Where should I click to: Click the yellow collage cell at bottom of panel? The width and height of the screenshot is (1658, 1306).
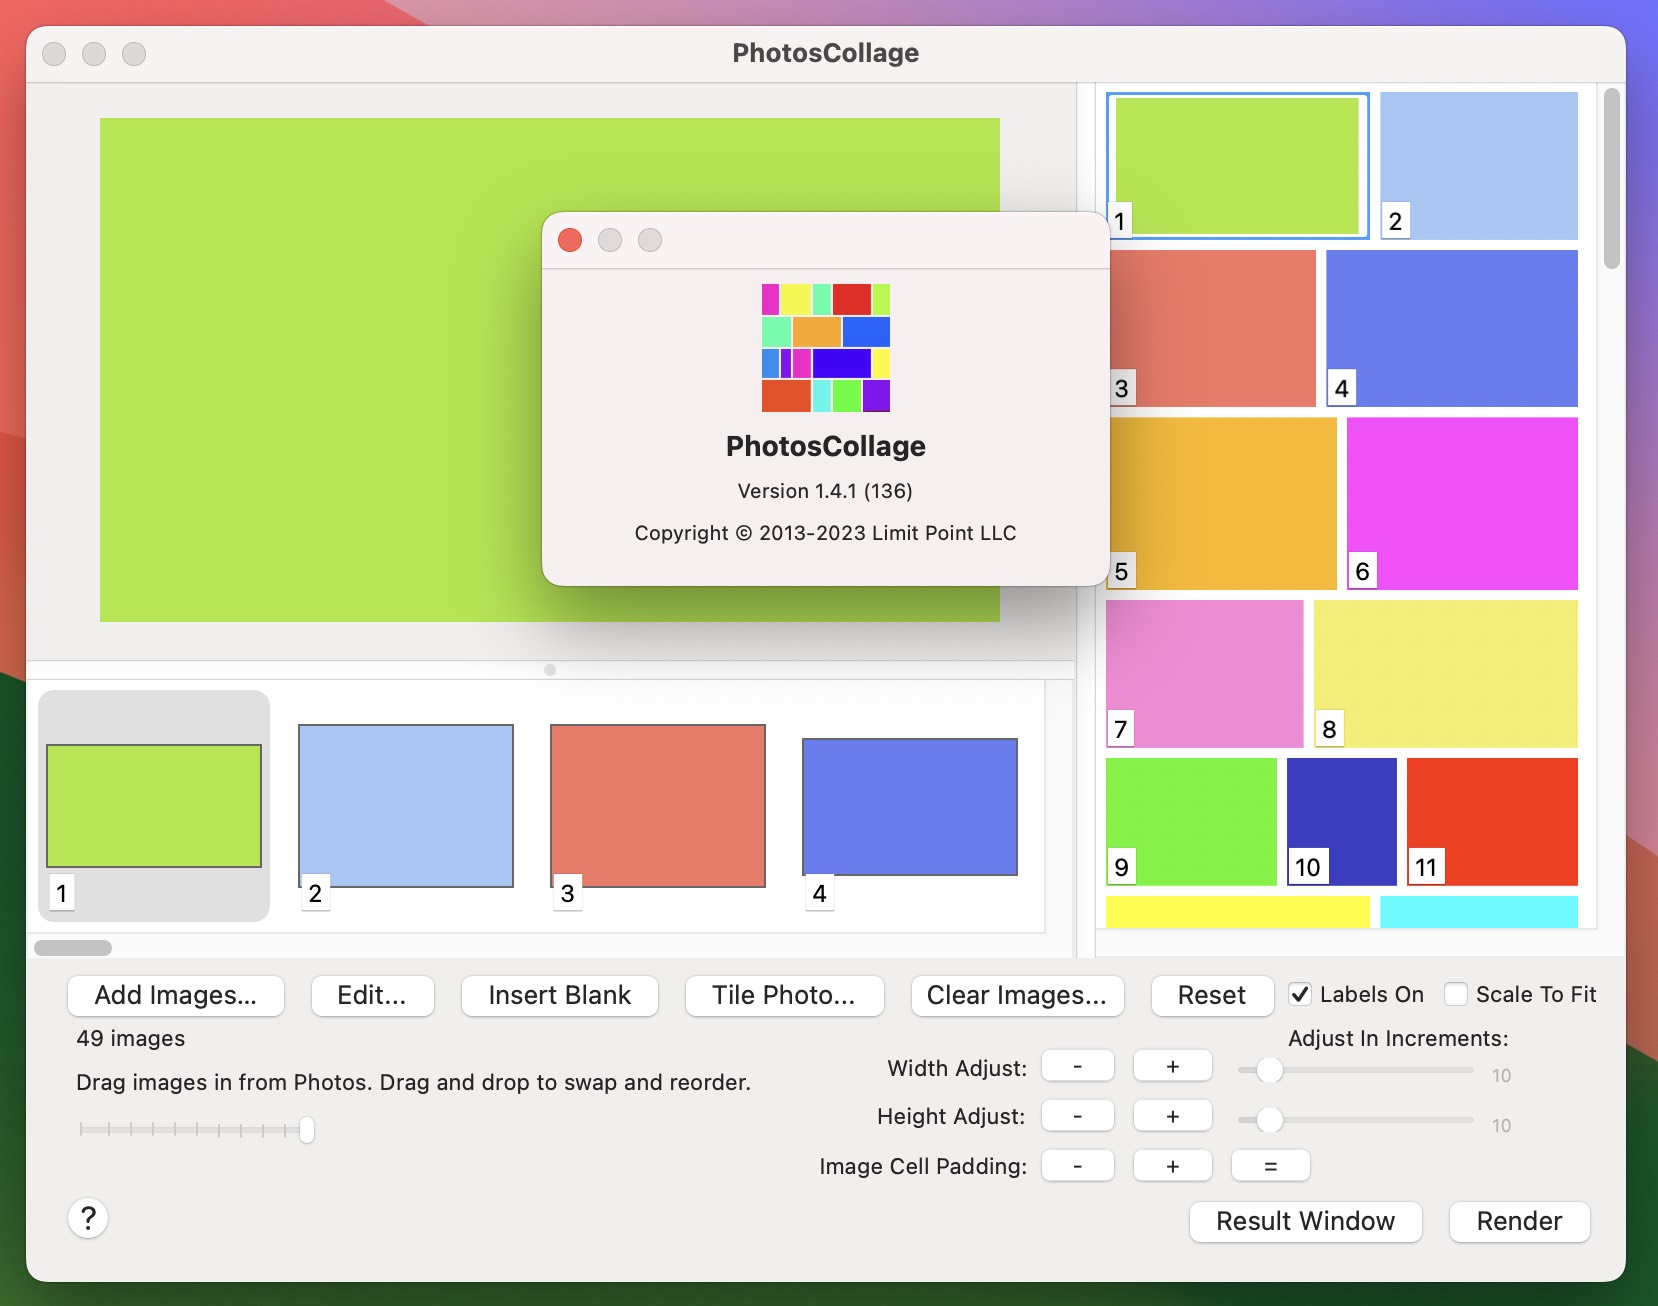coord(1238,912)
